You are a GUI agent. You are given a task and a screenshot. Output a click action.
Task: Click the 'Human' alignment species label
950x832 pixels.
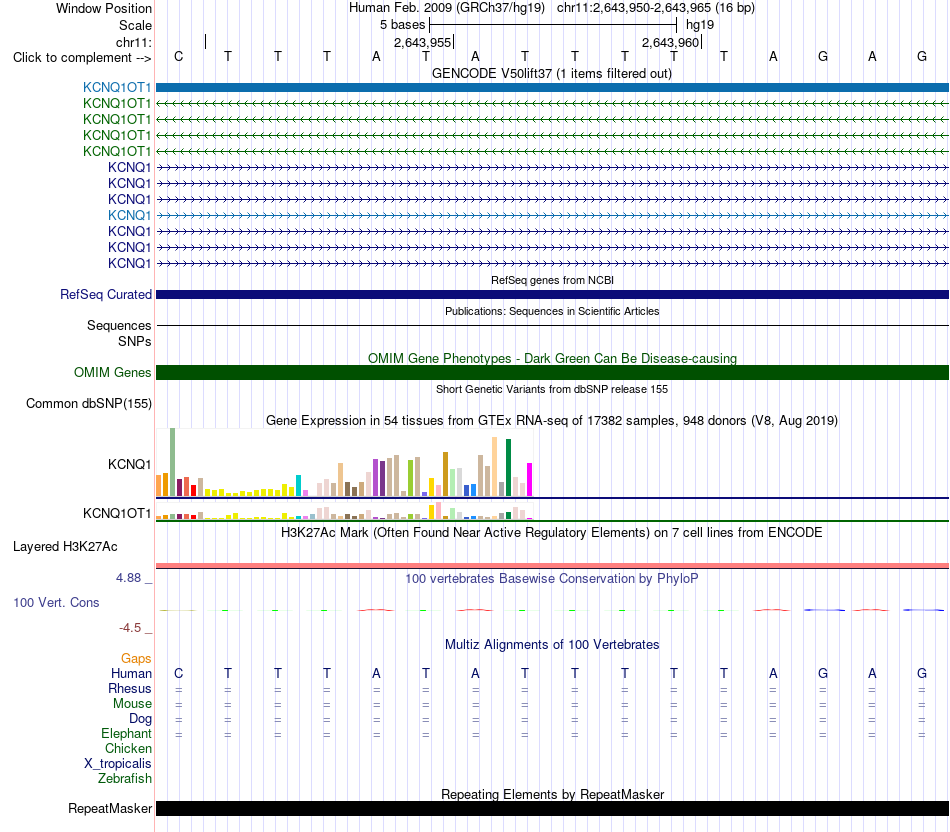point(131,674)
